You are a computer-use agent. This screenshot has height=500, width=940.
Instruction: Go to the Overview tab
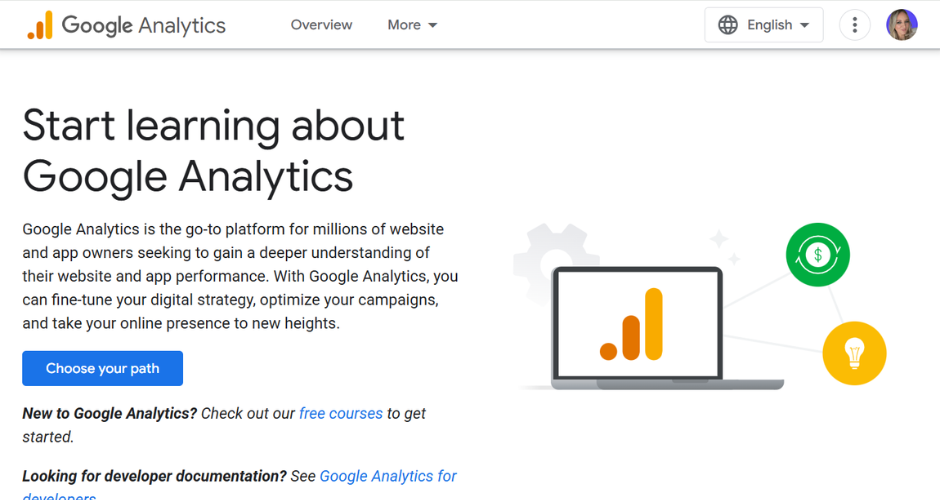(321, 25)
